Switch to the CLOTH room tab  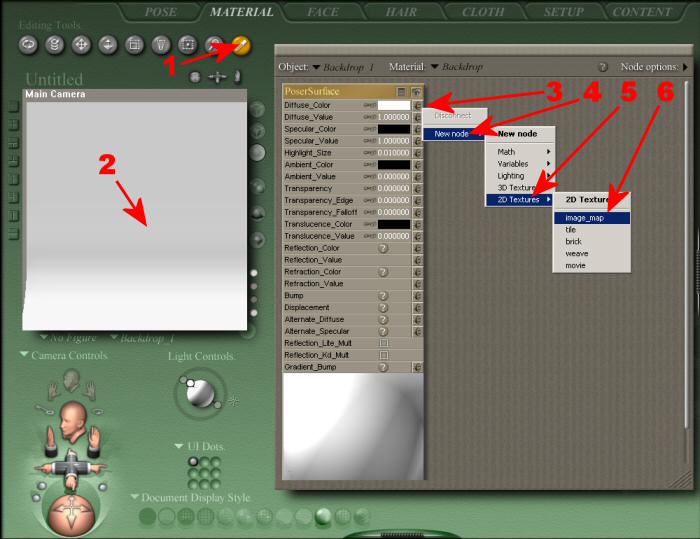click(483, 12)
